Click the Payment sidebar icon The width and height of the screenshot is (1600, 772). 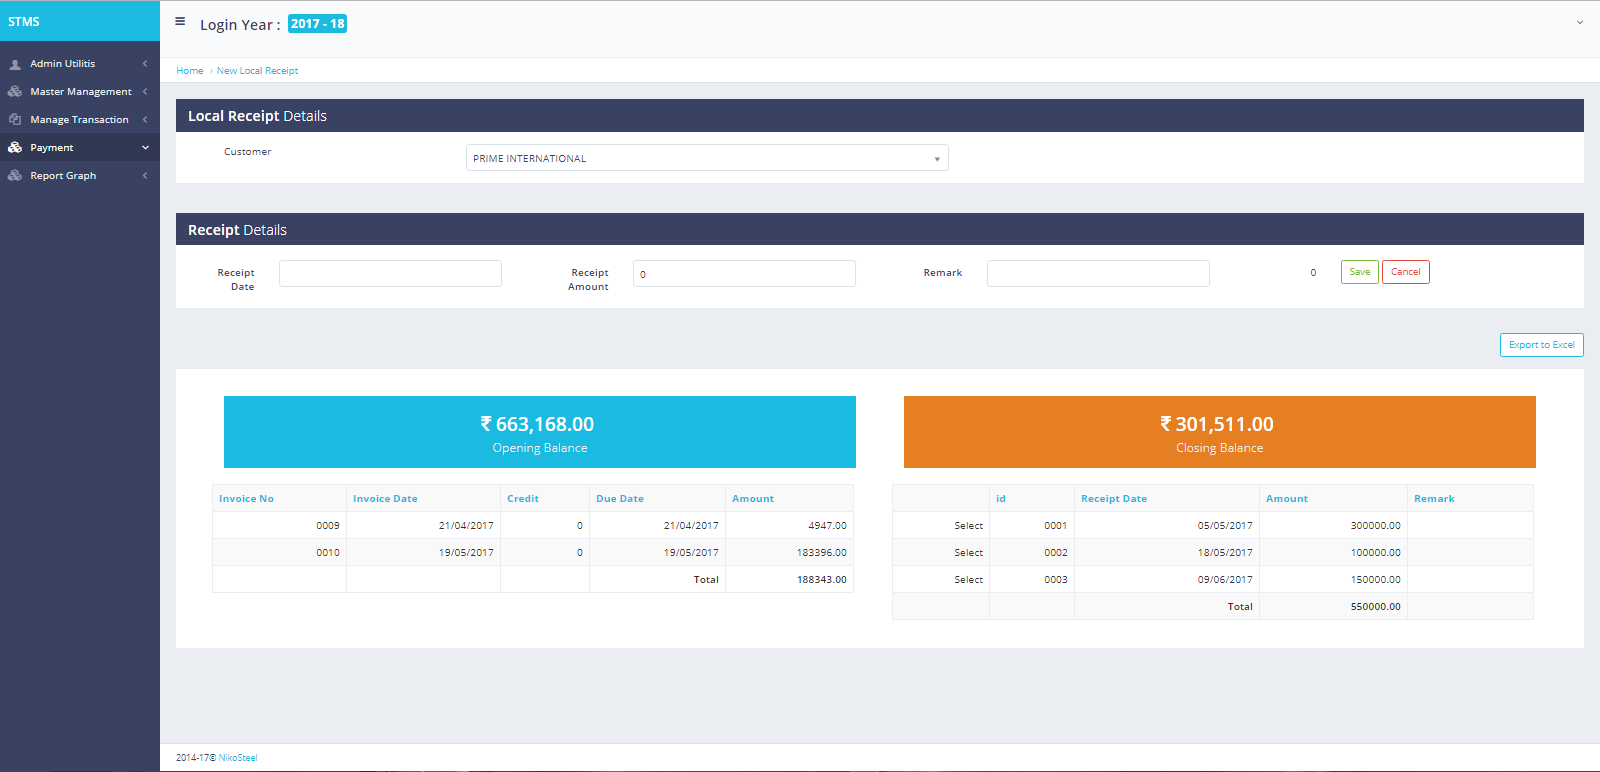(15, 148)
